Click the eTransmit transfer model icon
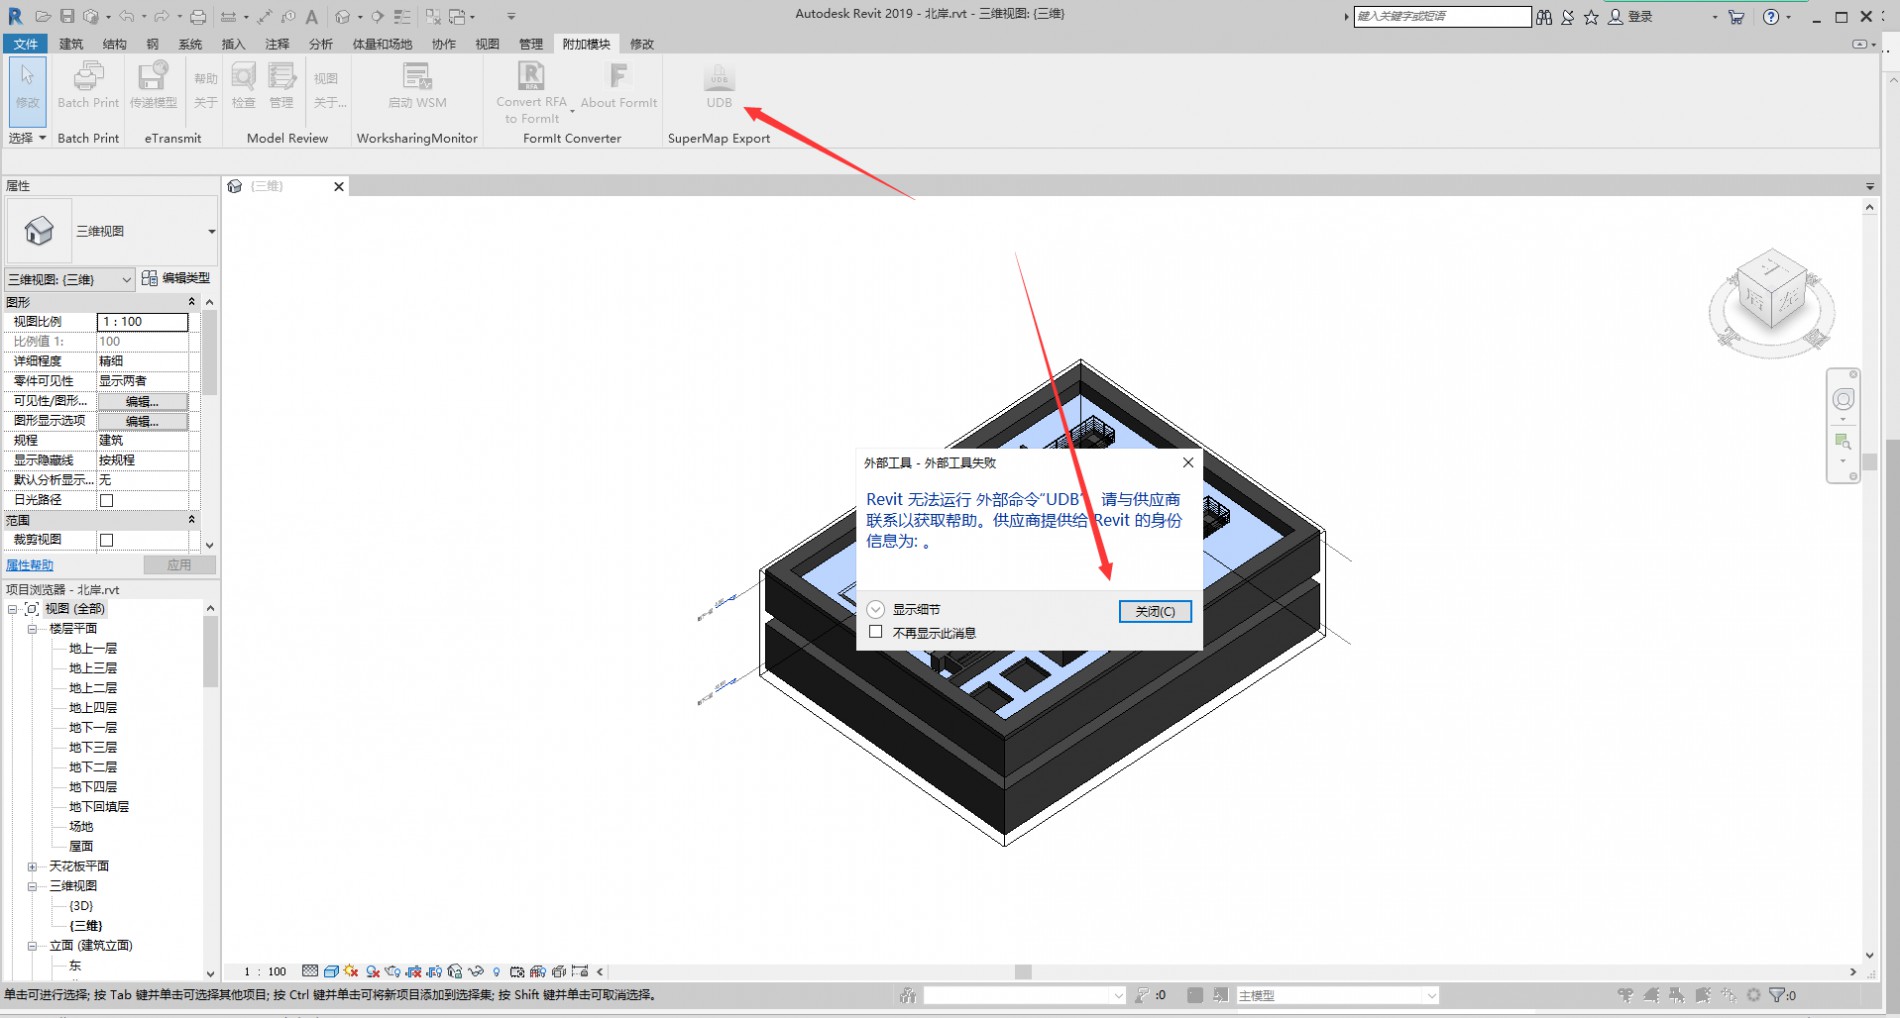This screenshot has height=1018, width=1900. (x=153, y=80)
